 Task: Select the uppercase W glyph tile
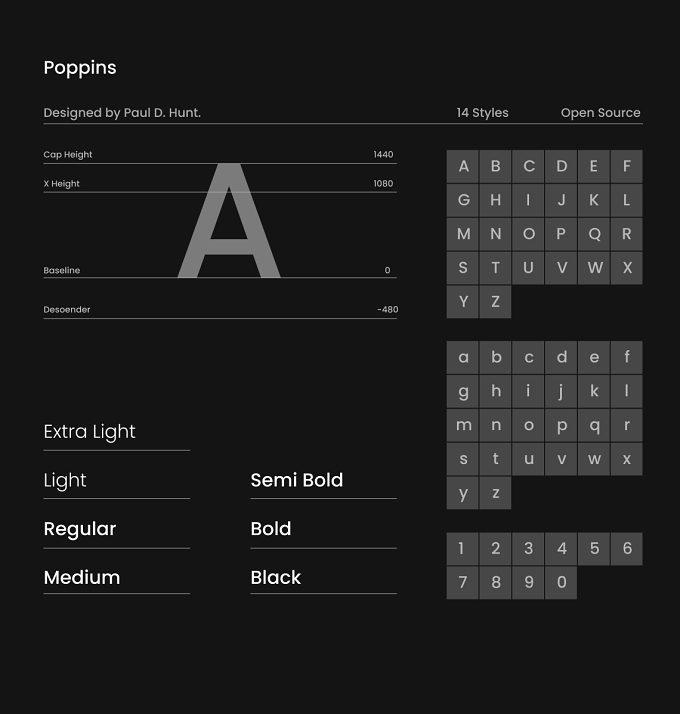click(594, 268)
